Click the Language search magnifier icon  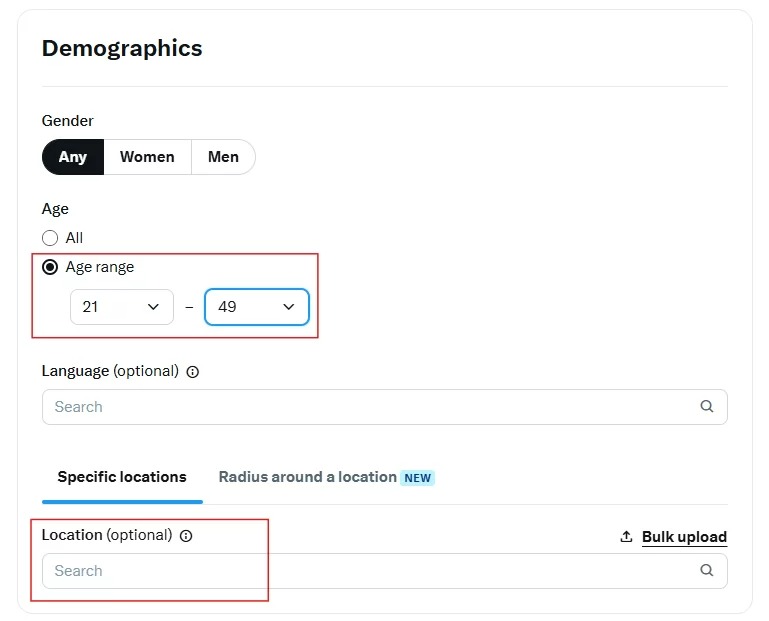tap(707, 406)
